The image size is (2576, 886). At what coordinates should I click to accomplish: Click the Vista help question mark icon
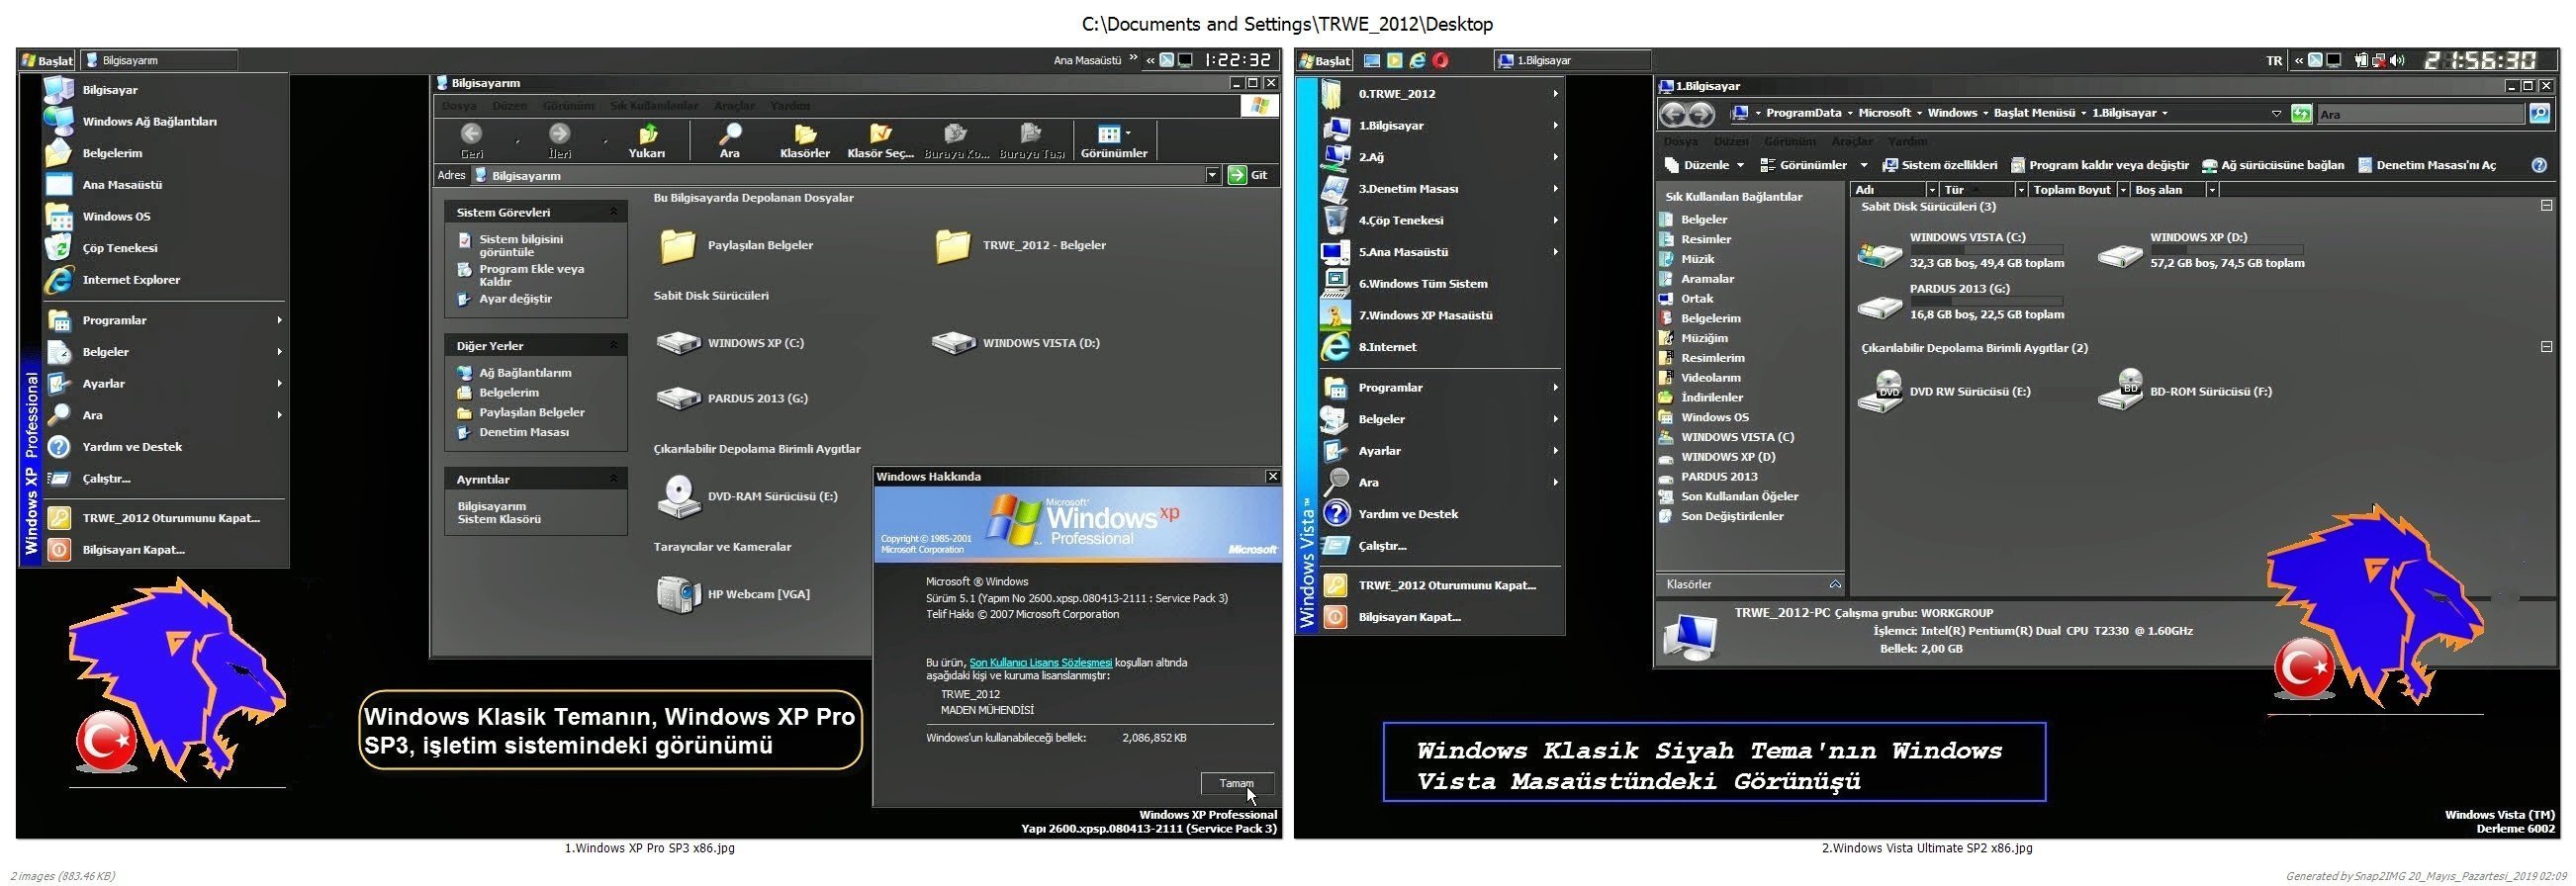(2538, 165)
